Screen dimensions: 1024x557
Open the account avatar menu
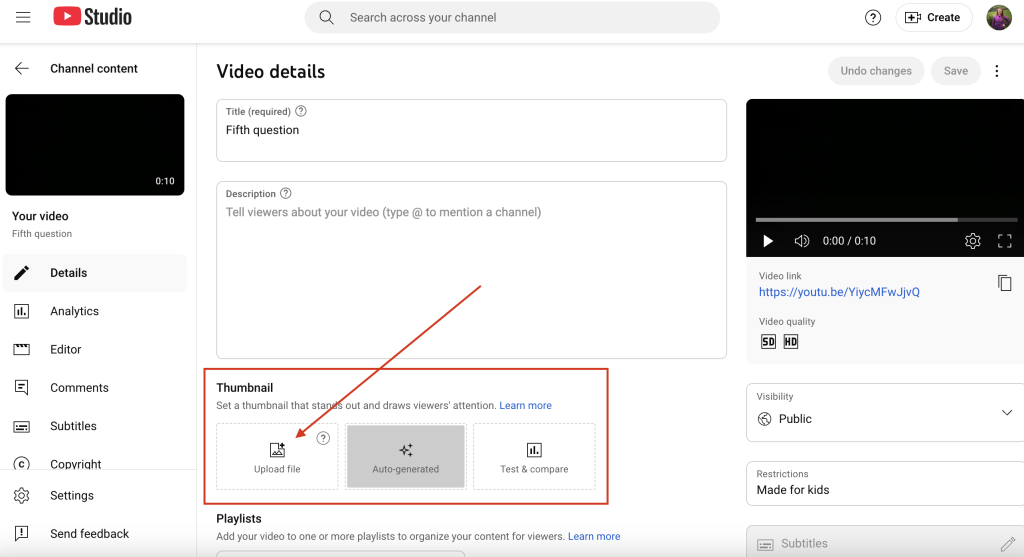[x=998, y=17]
